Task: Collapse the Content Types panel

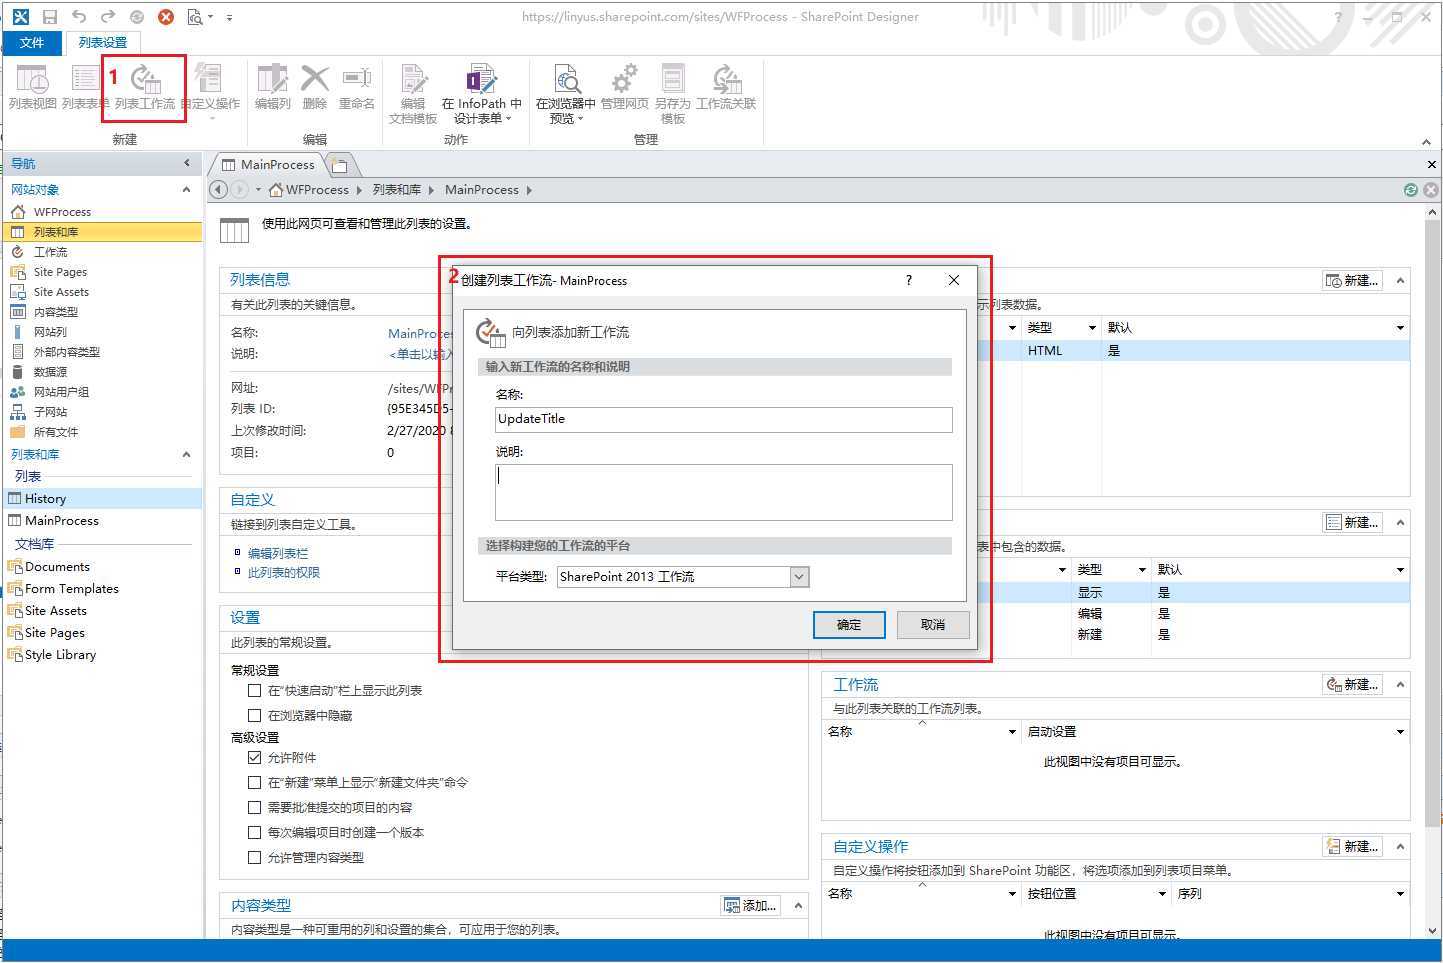Action: pyautogui.click(x=798, y=905)
